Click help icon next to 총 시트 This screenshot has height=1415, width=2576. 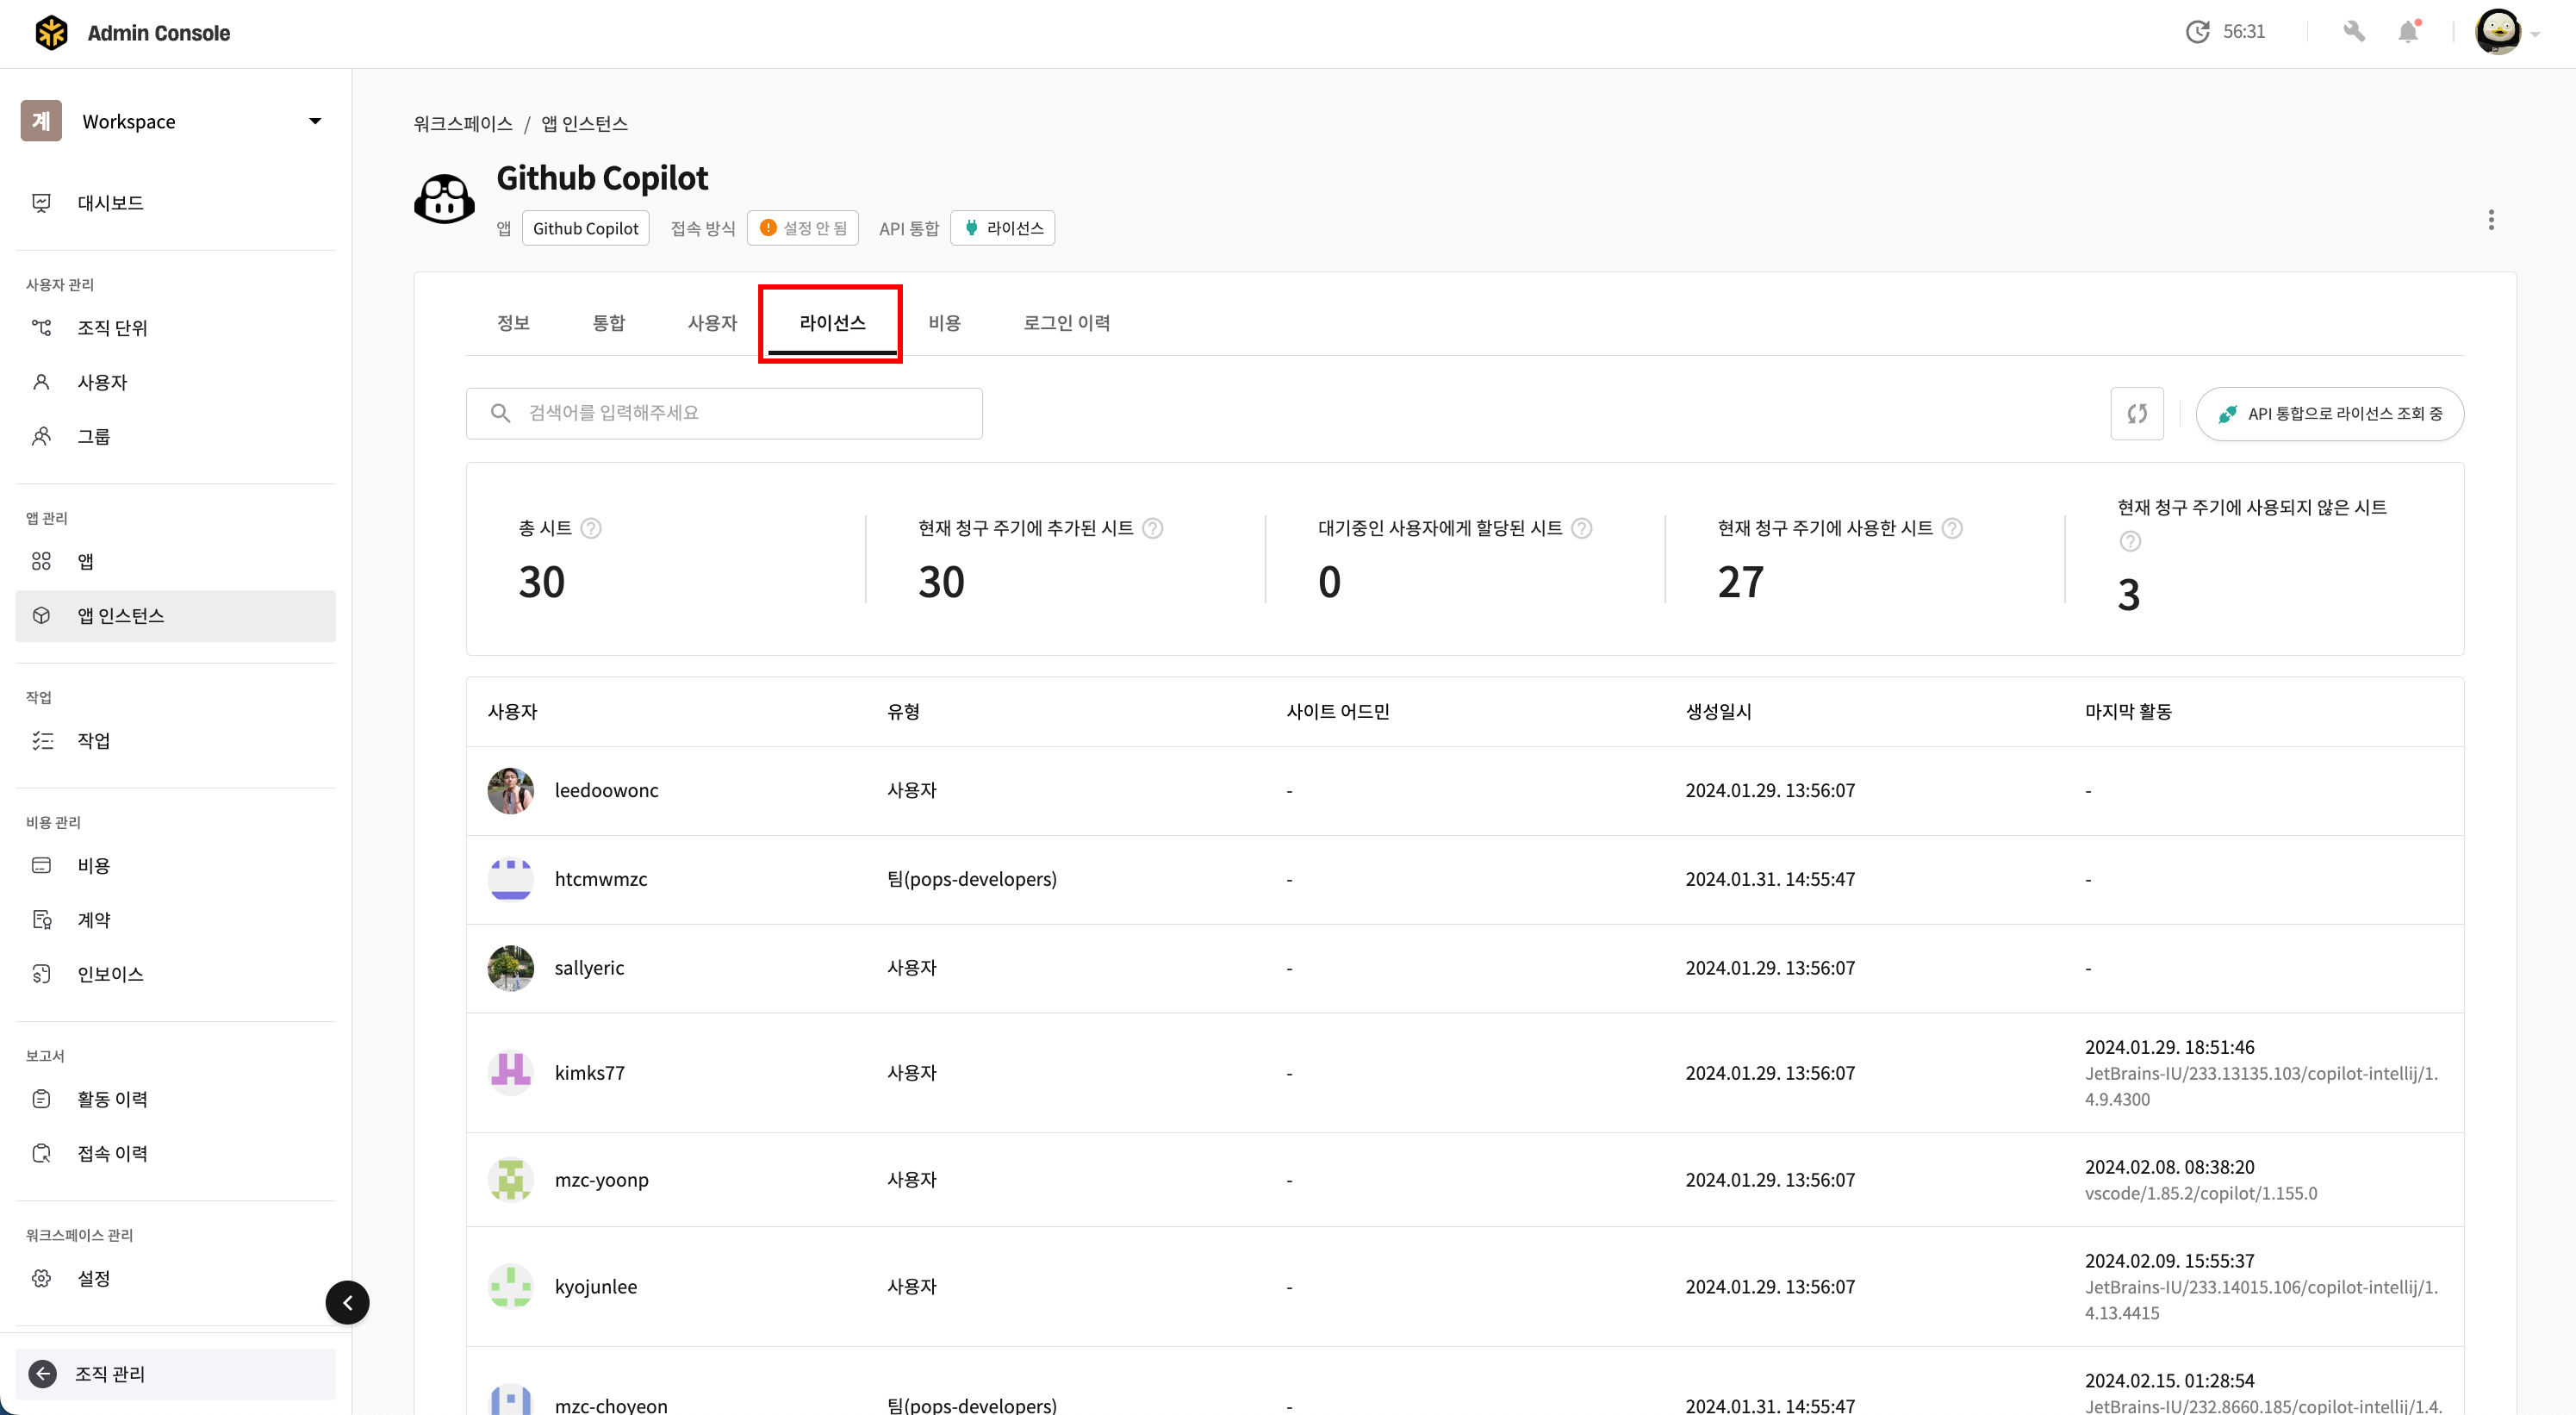point(591,528)
